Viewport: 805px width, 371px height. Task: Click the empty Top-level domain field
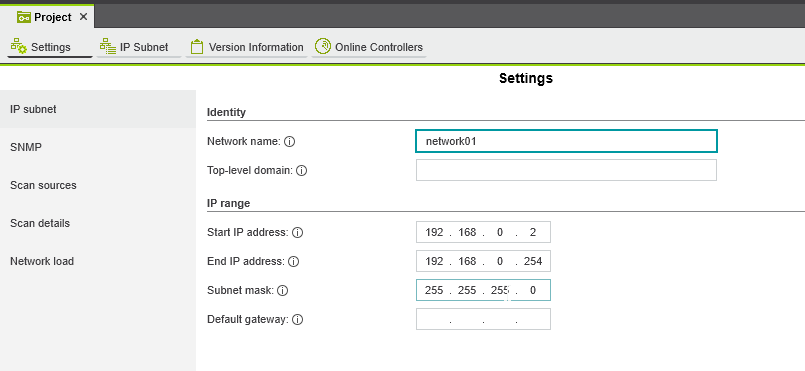tap(566, 170)
